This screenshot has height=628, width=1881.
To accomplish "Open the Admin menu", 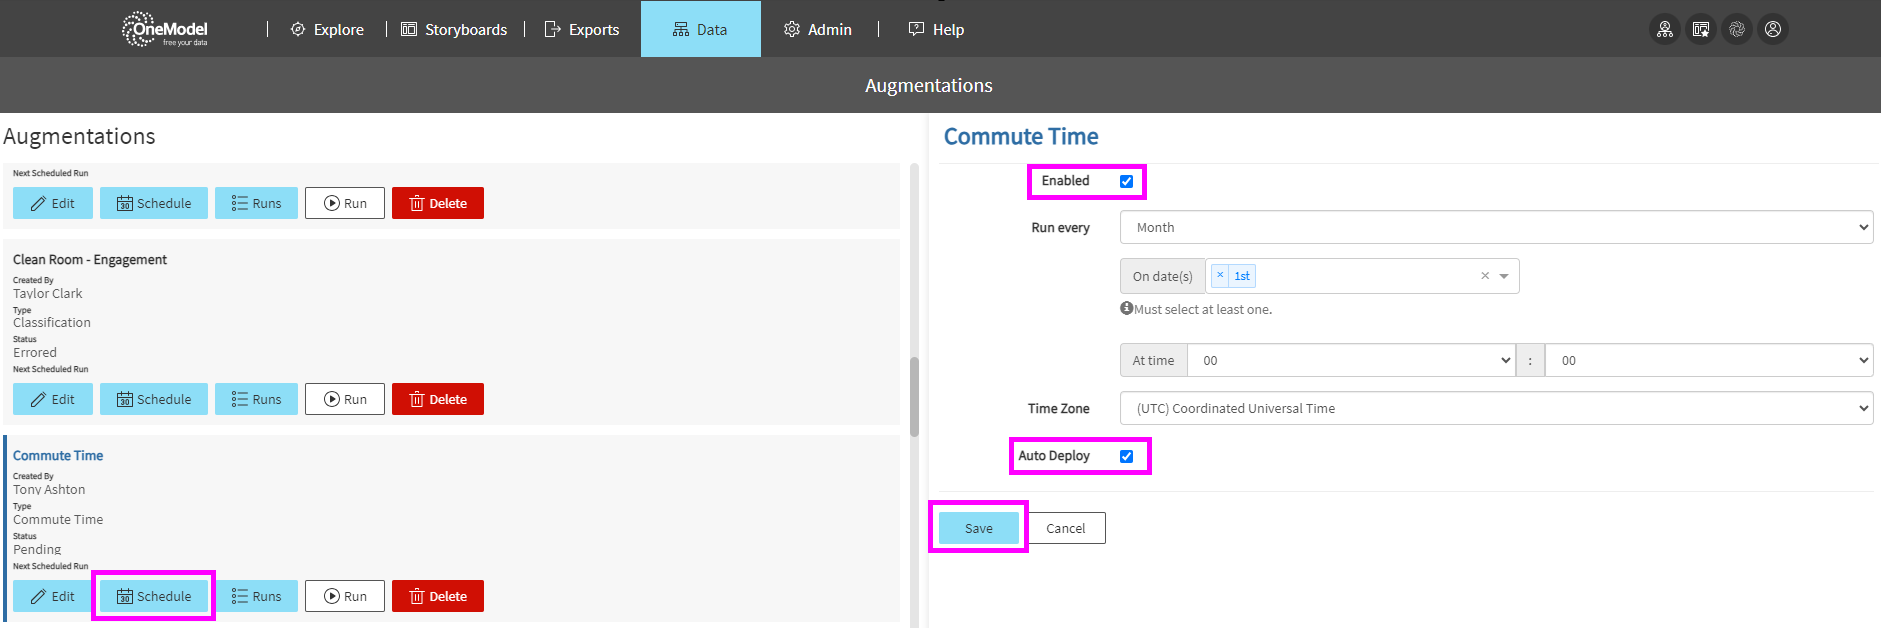I will click(818, 29).
